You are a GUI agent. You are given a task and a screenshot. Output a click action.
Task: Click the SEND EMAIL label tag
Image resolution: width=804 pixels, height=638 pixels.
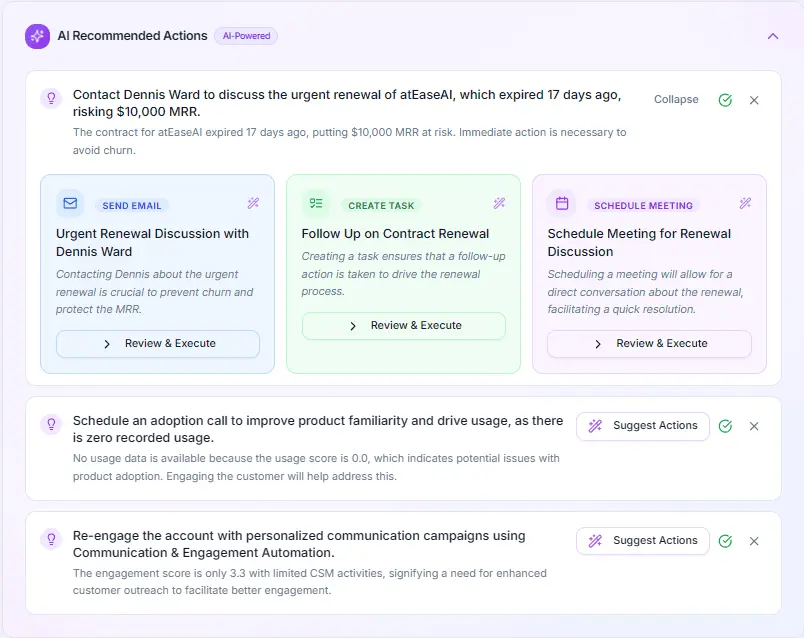132,206
